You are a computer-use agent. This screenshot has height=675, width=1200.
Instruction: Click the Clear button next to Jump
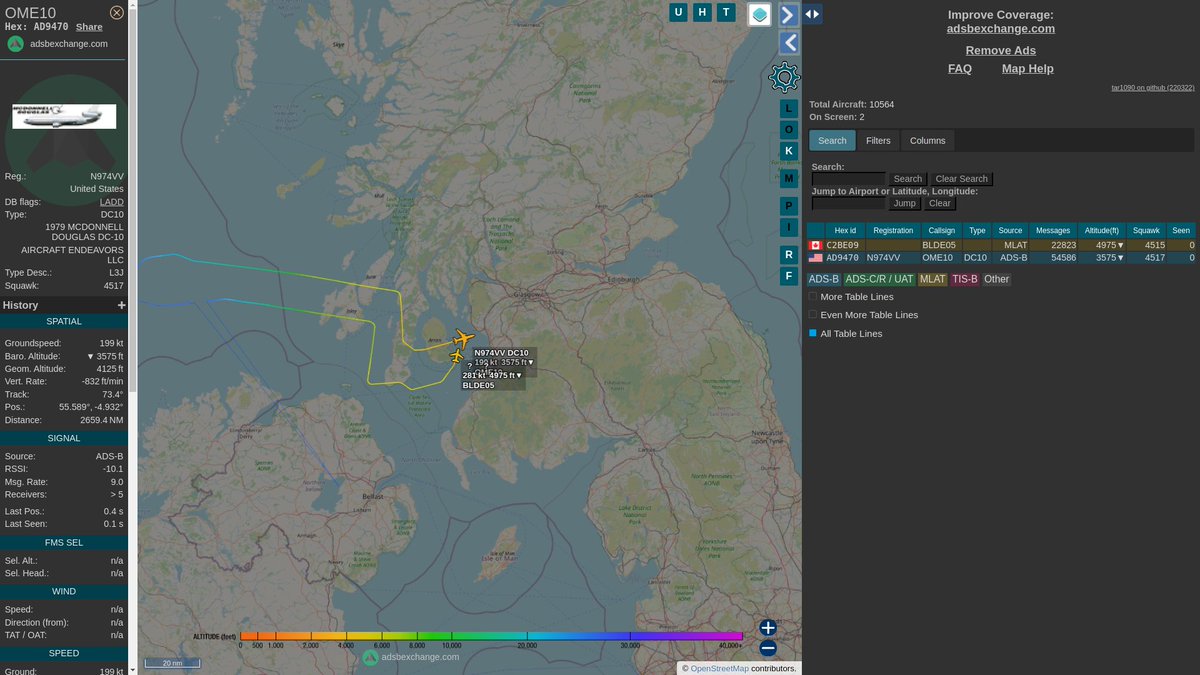pyautogui.click(x=940, y=203)
